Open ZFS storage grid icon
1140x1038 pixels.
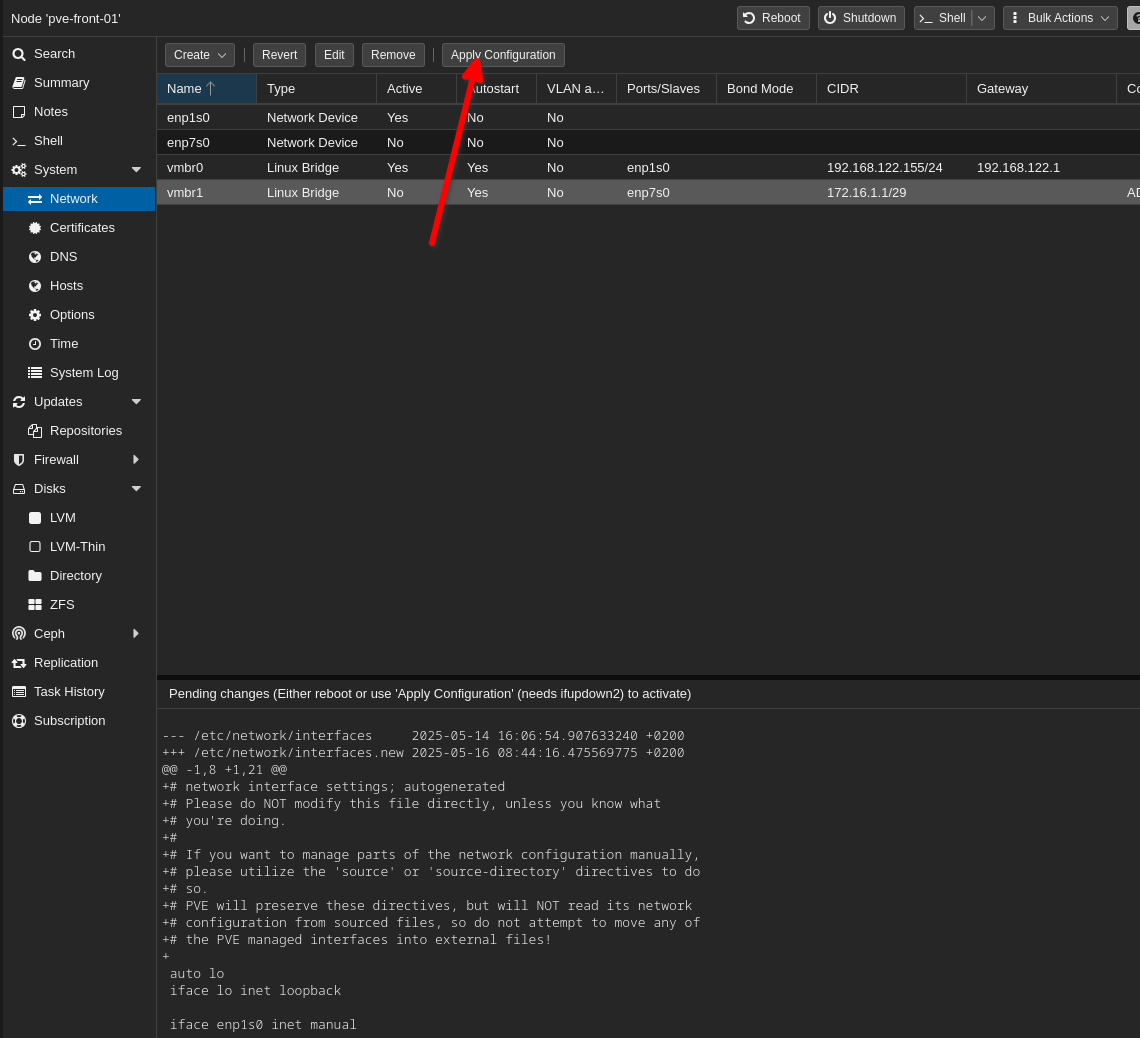35,605
